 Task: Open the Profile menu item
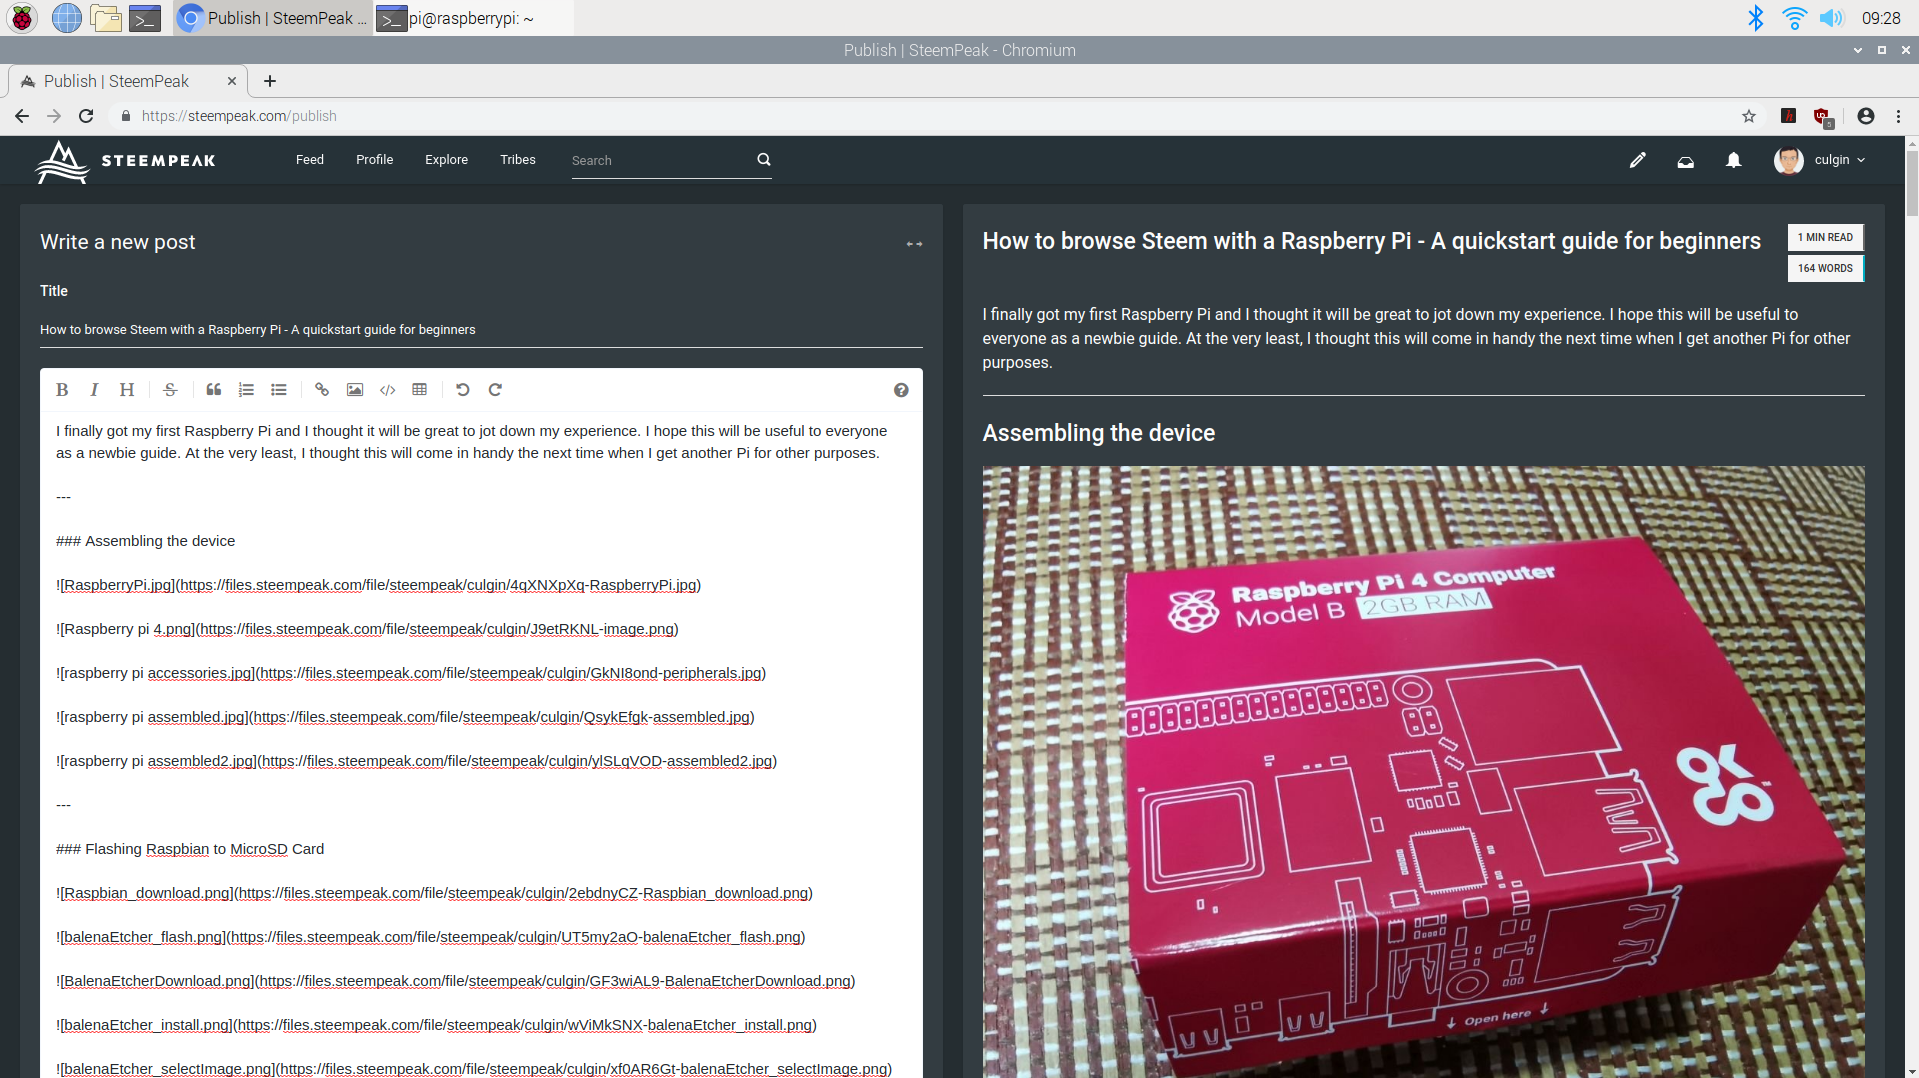(374, 160)
